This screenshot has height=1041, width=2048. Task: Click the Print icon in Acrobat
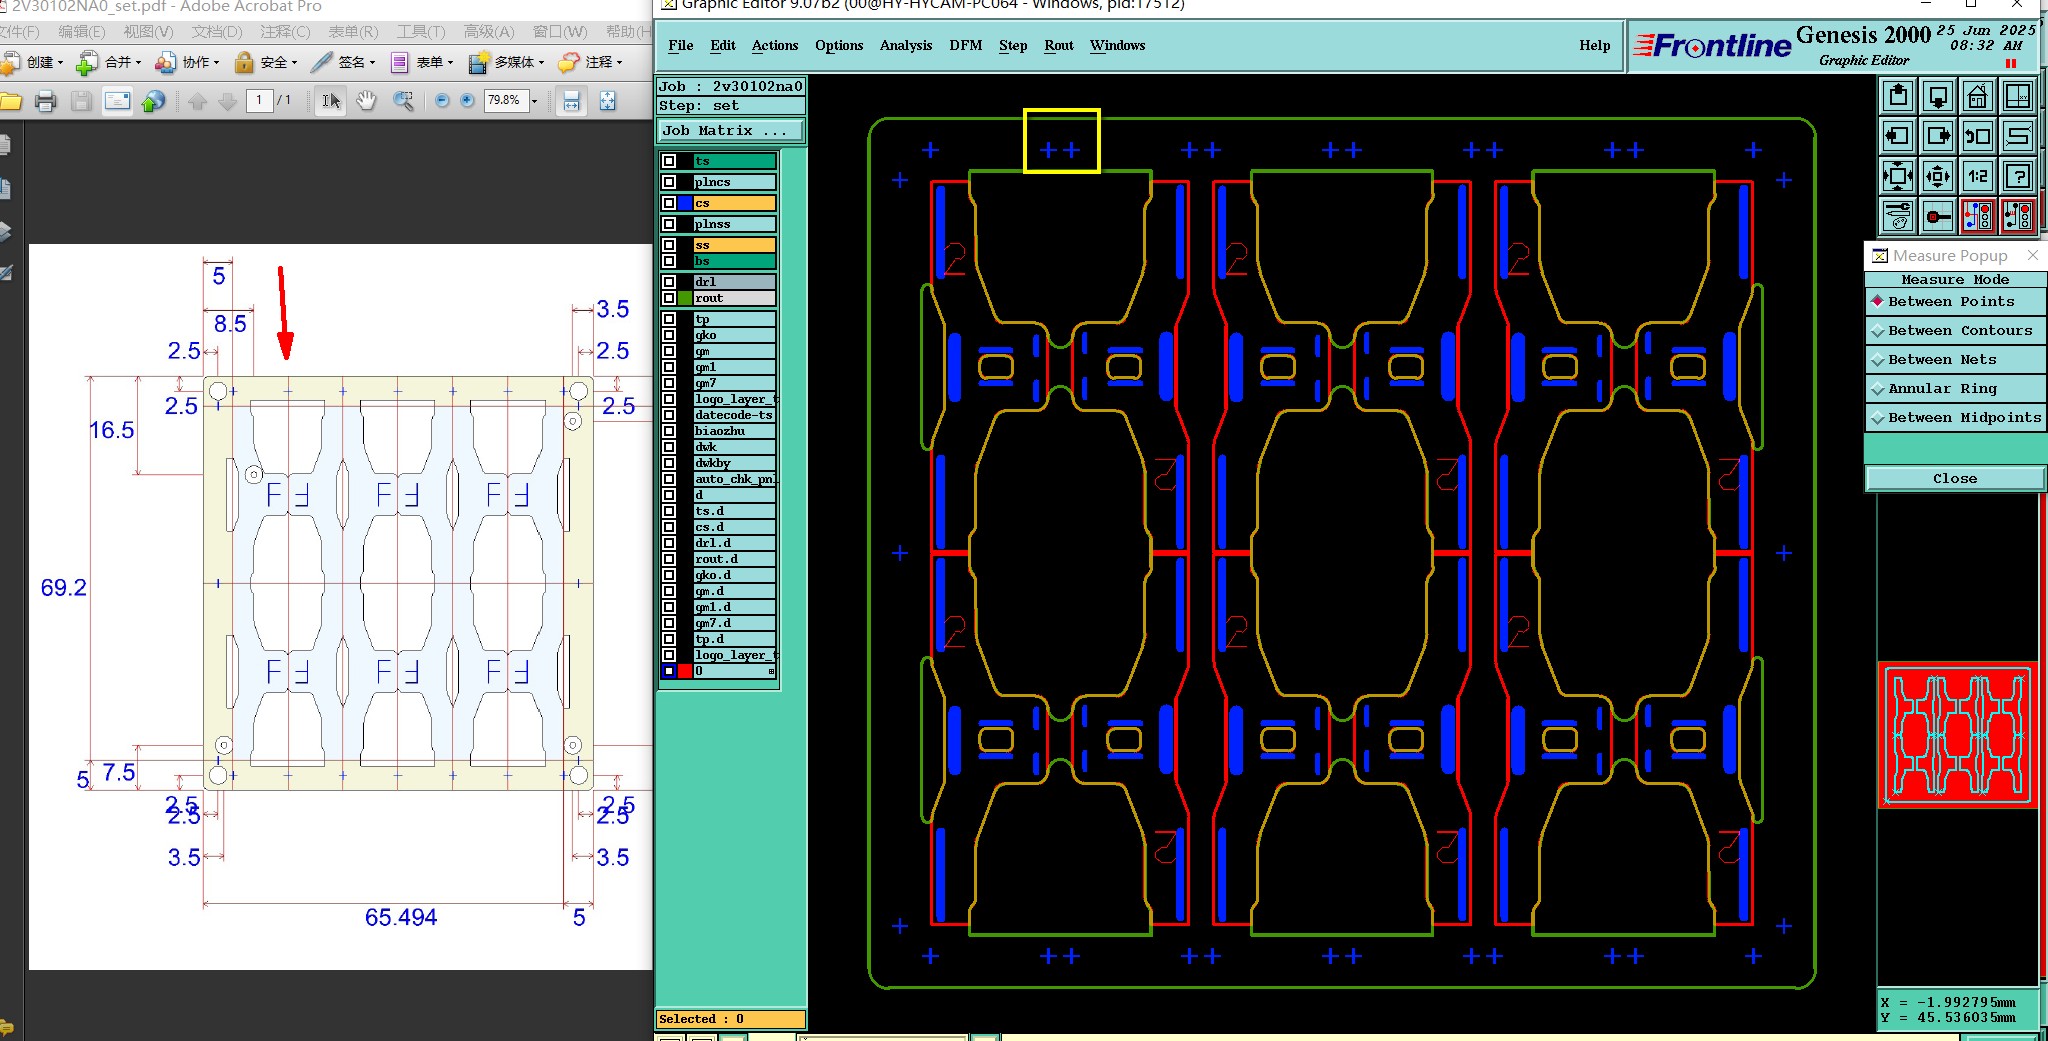click(x=45, y=100)
